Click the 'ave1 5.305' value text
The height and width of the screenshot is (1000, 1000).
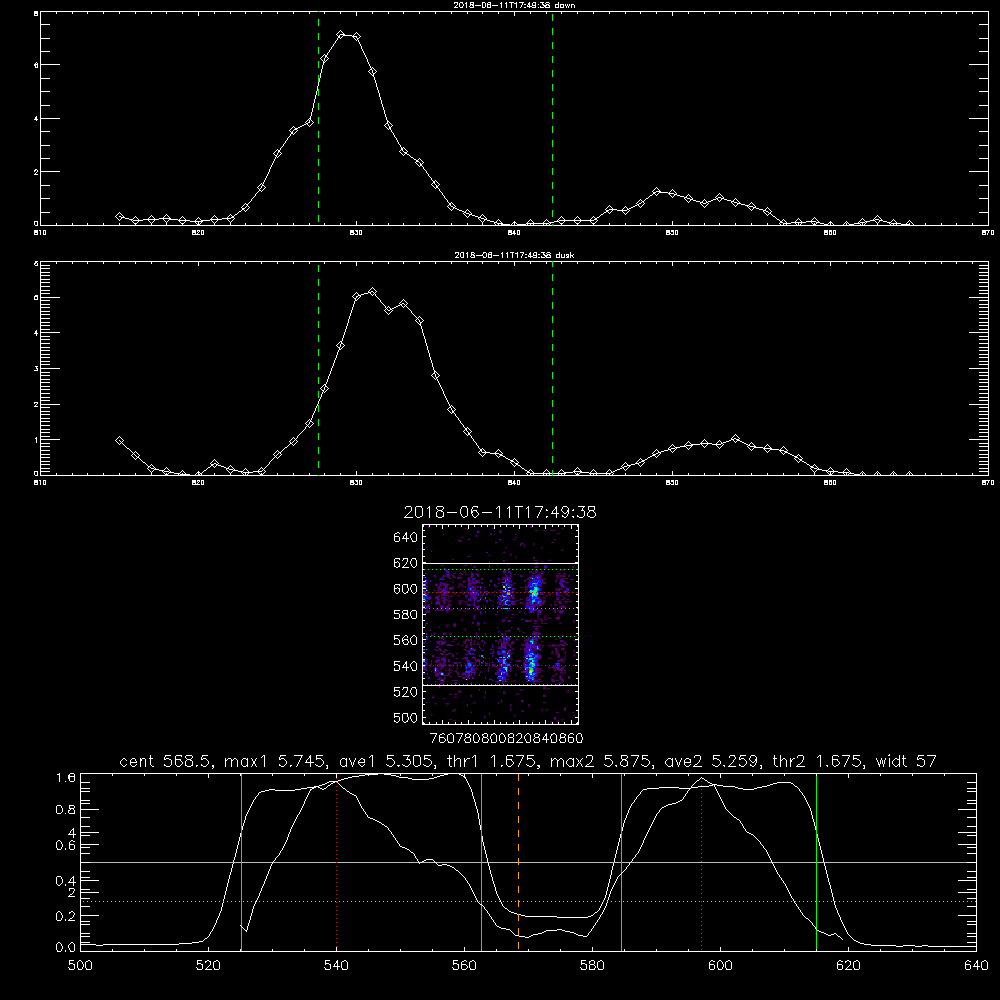click(x=386, y=761)
